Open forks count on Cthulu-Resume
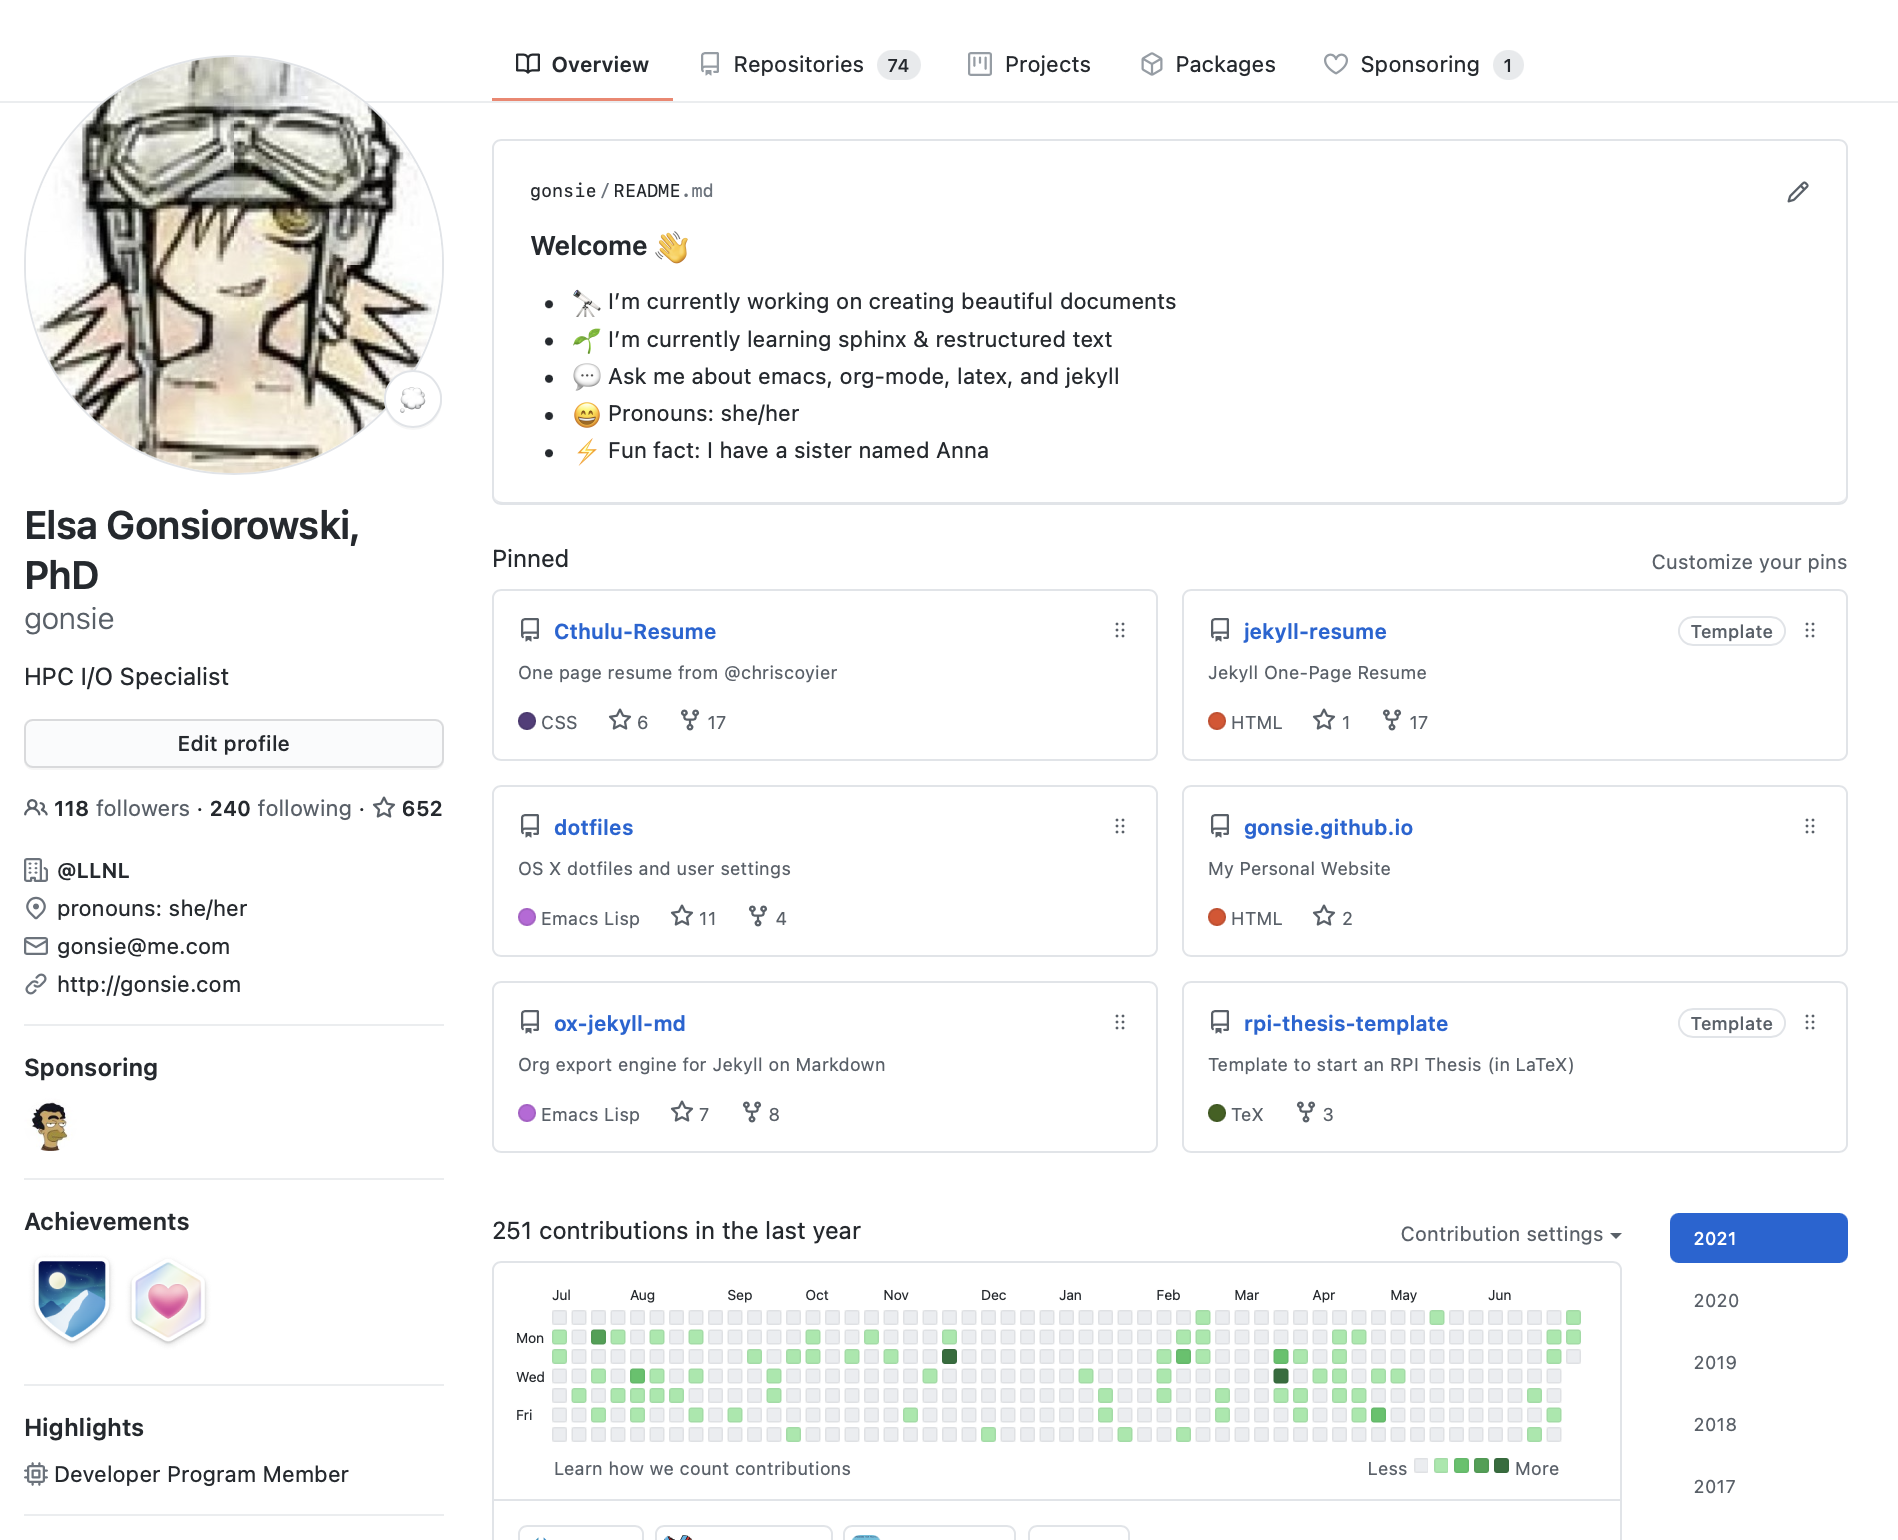Screen dimensions: 1898x1540 point(703,721)
